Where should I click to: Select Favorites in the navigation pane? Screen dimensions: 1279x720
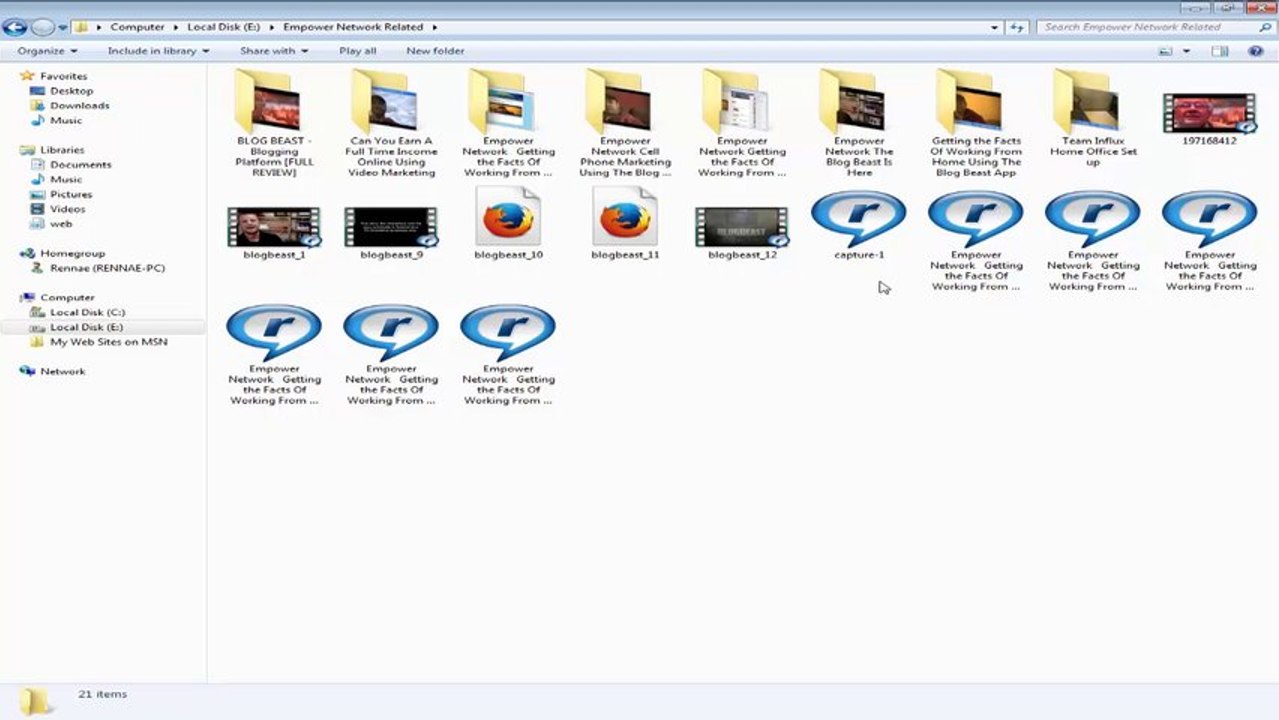(x=63, y=76)
